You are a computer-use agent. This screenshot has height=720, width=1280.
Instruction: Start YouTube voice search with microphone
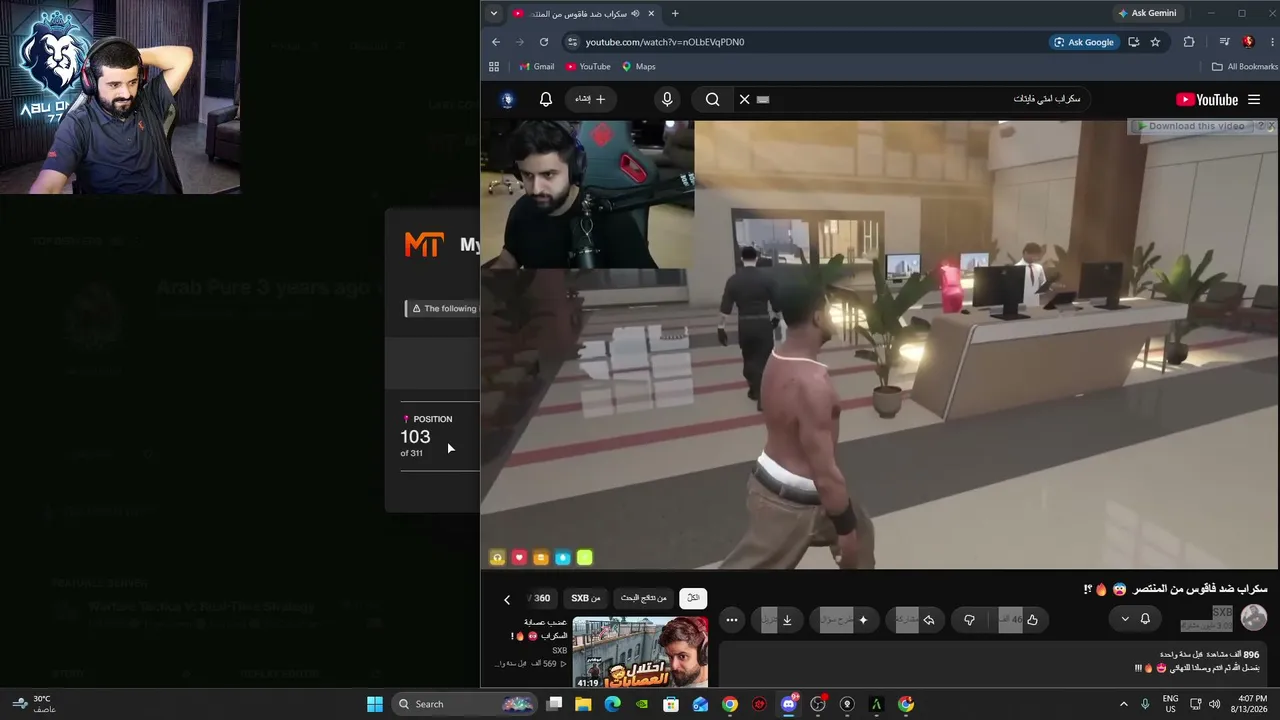(667, 100)
